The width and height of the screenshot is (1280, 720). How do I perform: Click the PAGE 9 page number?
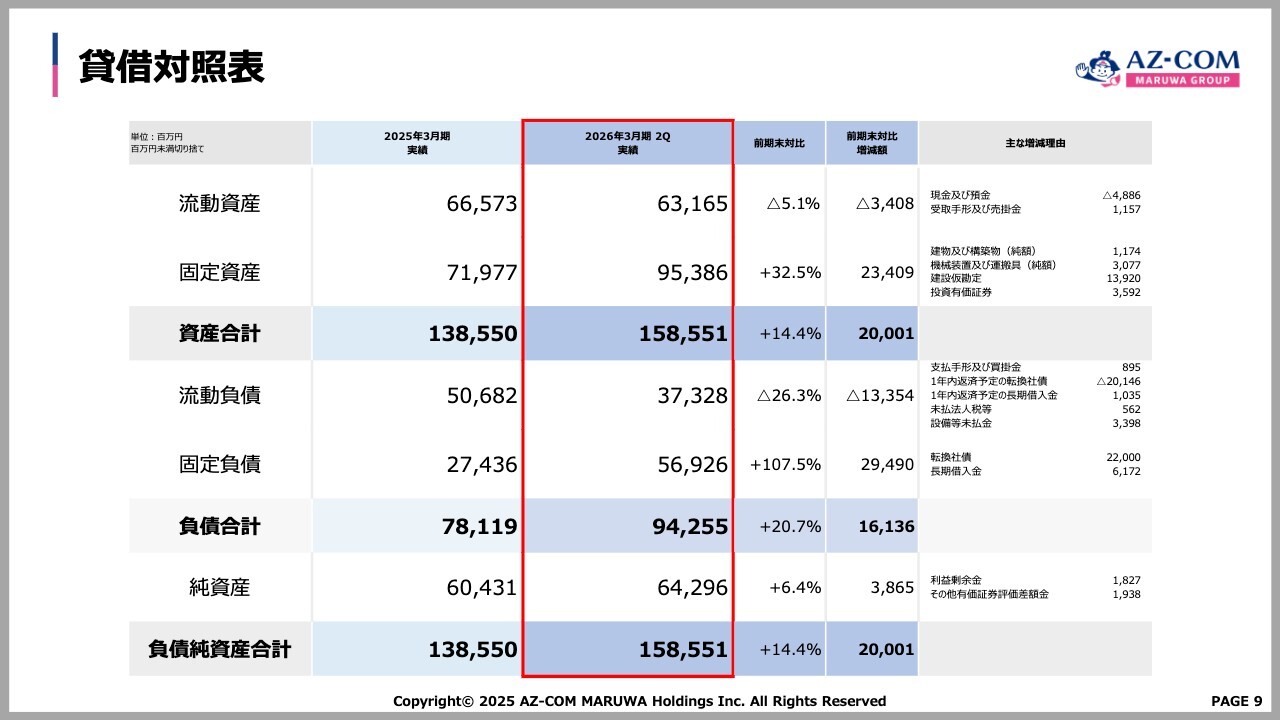(x=1236, y=701)
